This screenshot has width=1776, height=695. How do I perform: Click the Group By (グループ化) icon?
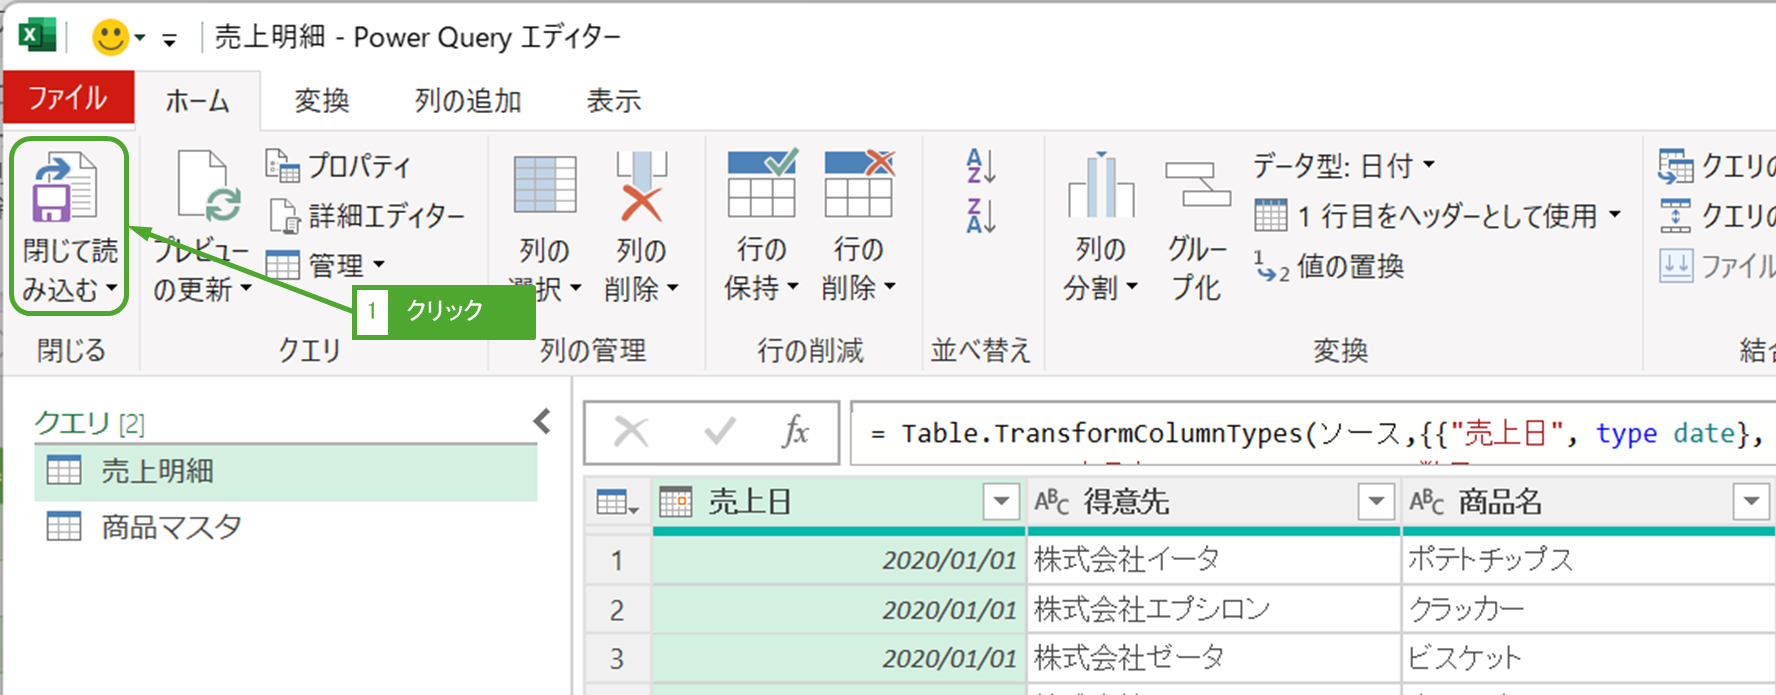1196,187
